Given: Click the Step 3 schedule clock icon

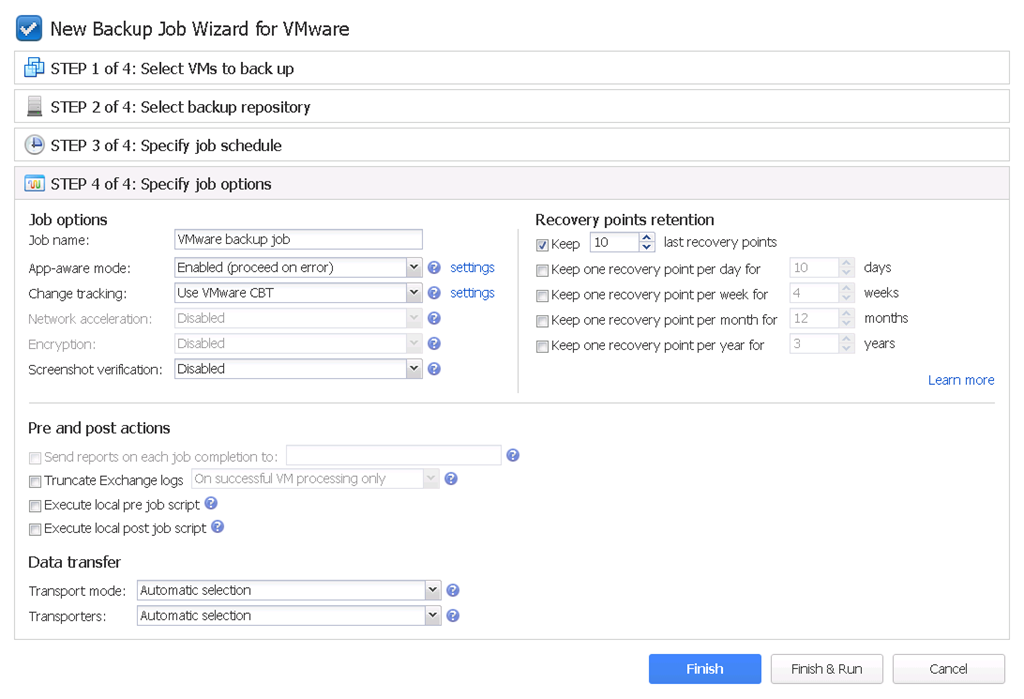Looking at the screenshot, I should click(34, 144).
